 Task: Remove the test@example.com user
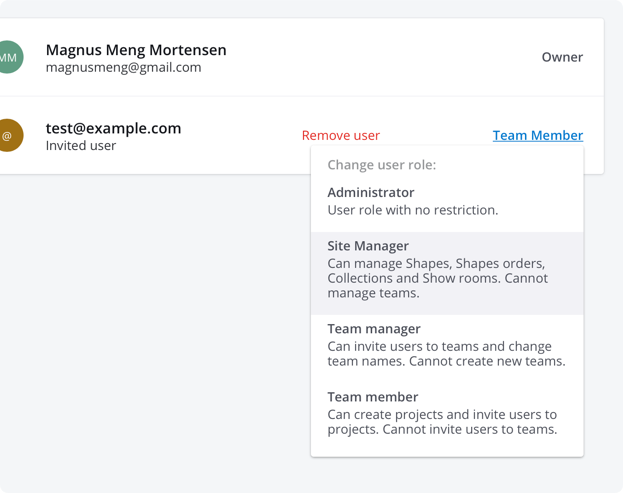click(x=340, y=136)
